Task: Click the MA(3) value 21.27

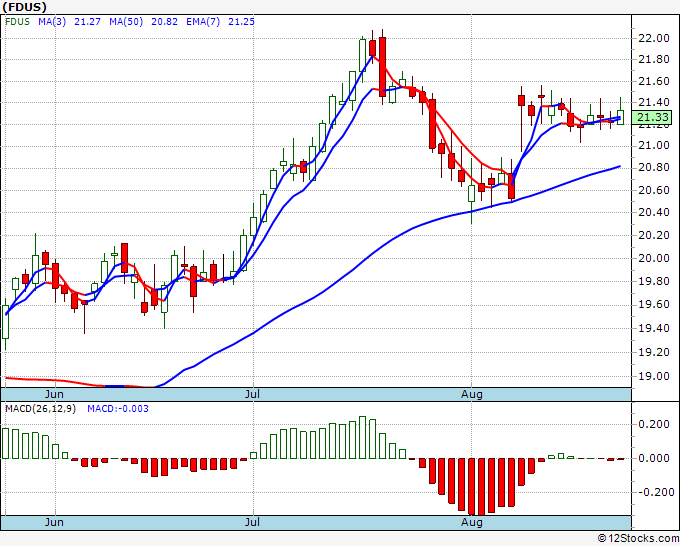Action: tap(87, 22)
